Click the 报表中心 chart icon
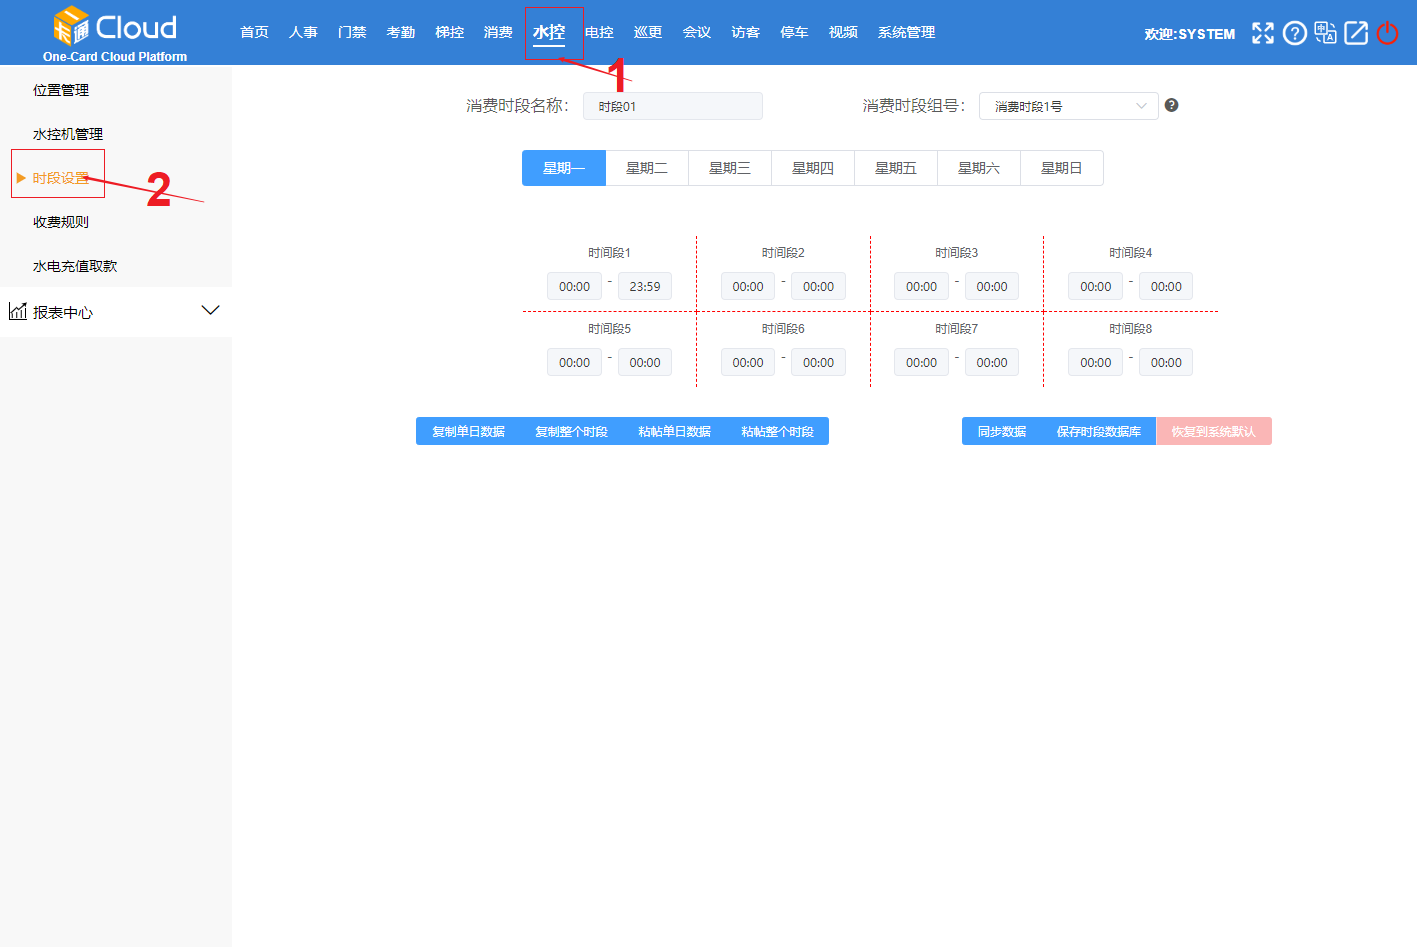The image size is (1417, 947). point(17,311)
